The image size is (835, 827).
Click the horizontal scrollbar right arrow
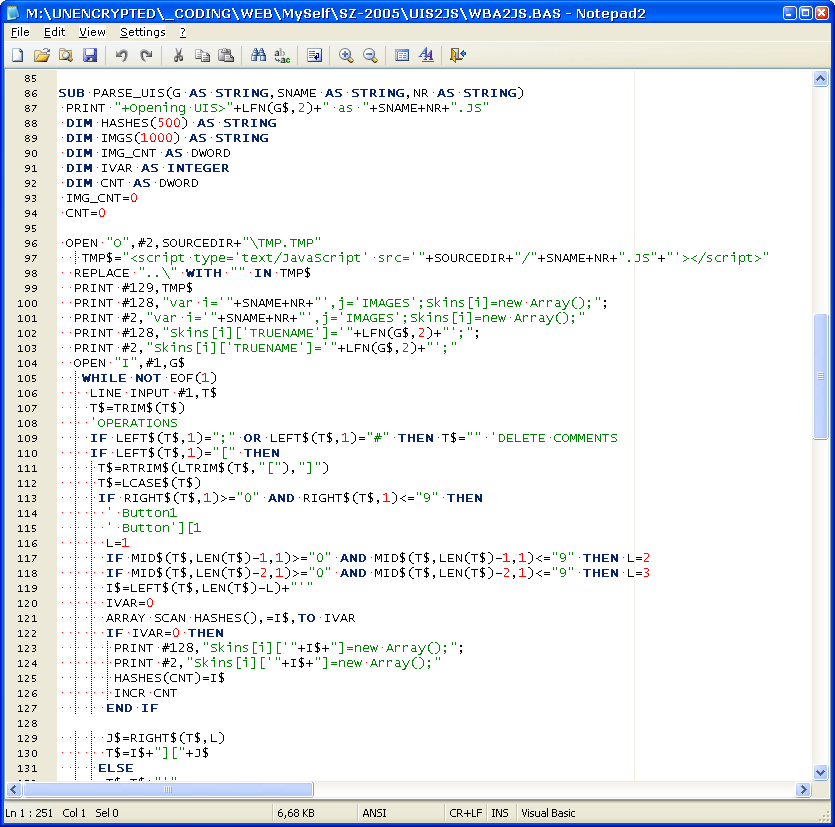pos(804,789)
